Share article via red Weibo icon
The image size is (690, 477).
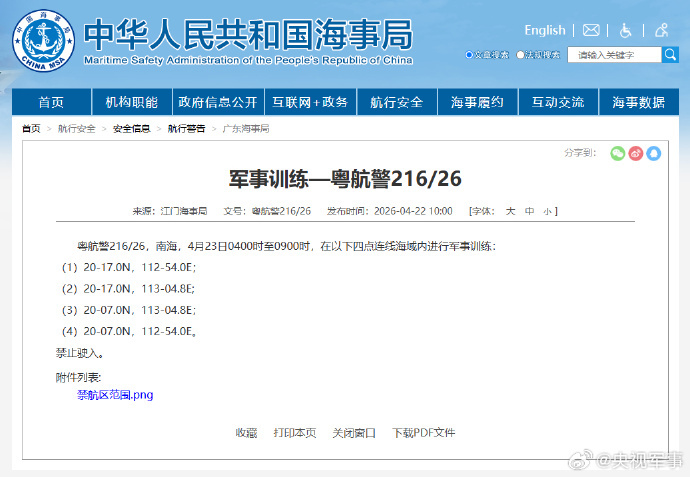(636, 153)
